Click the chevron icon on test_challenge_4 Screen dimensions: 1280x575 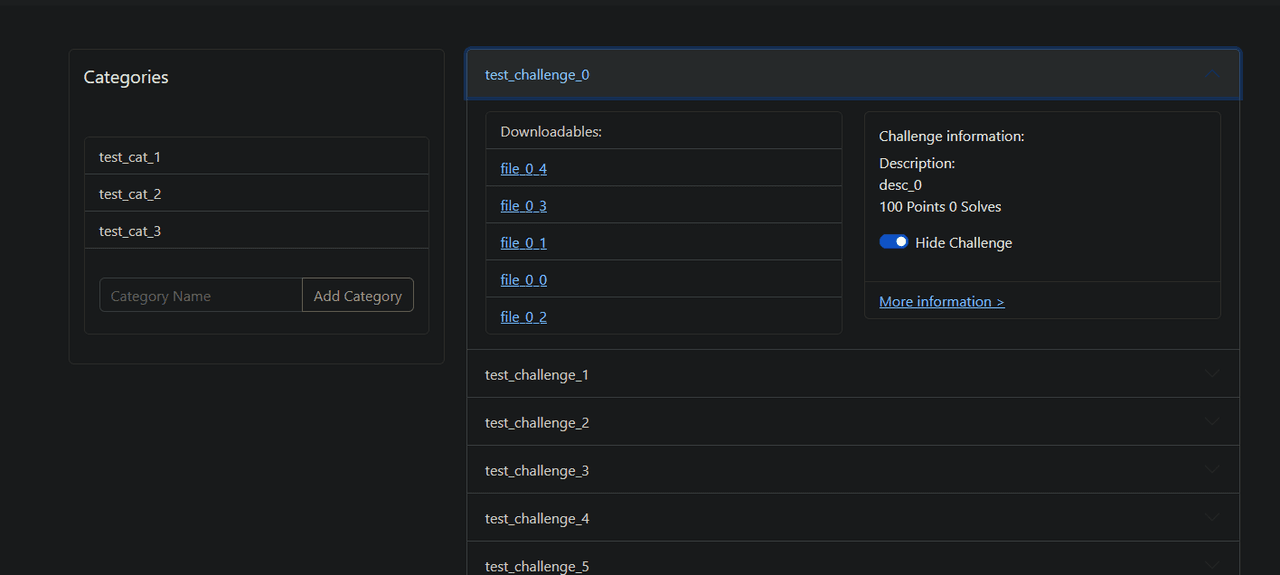click(1211, 518)
